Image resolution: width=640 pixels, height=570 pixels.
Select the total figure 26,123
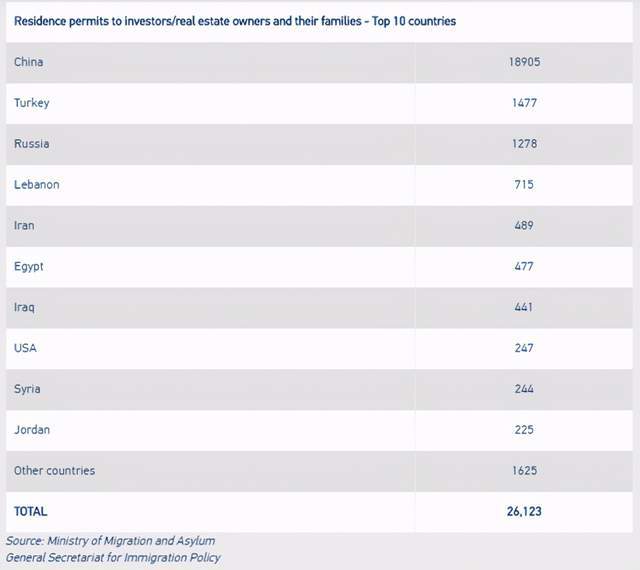(x=524, y=512)
